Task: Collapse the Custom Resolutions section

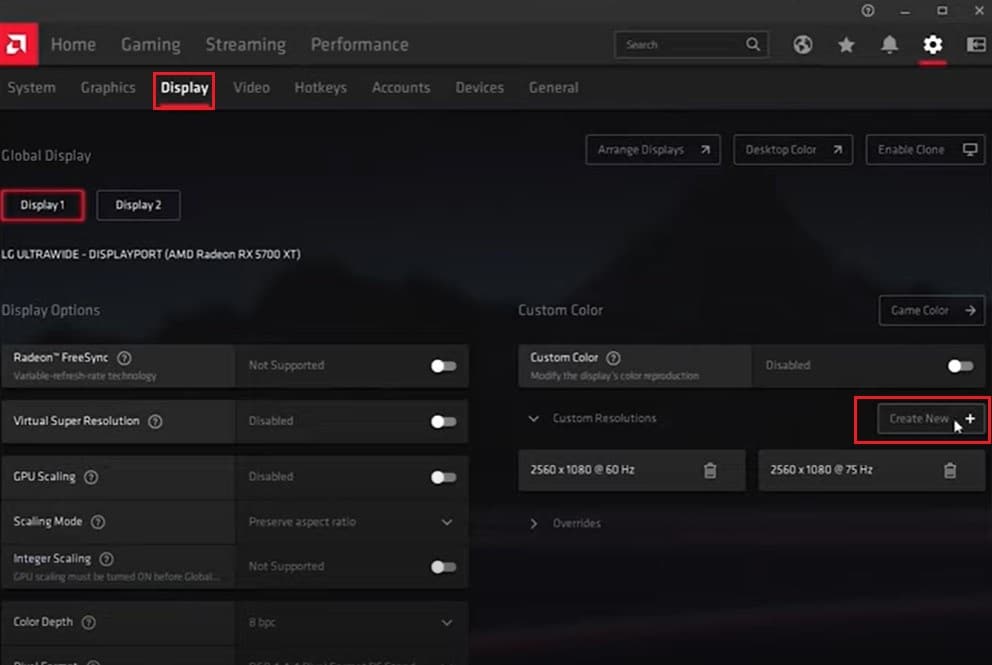Action: click(x=533, y=418)
